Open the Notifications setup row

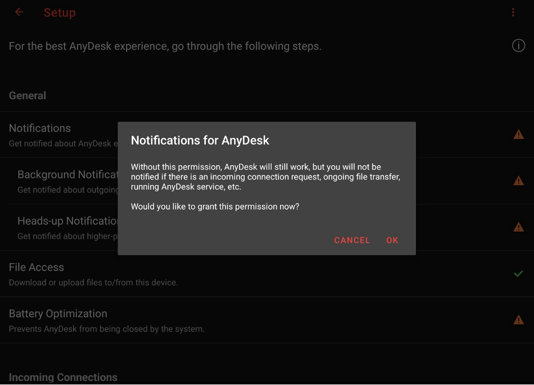pyautogui.click(x=267, y=135)
